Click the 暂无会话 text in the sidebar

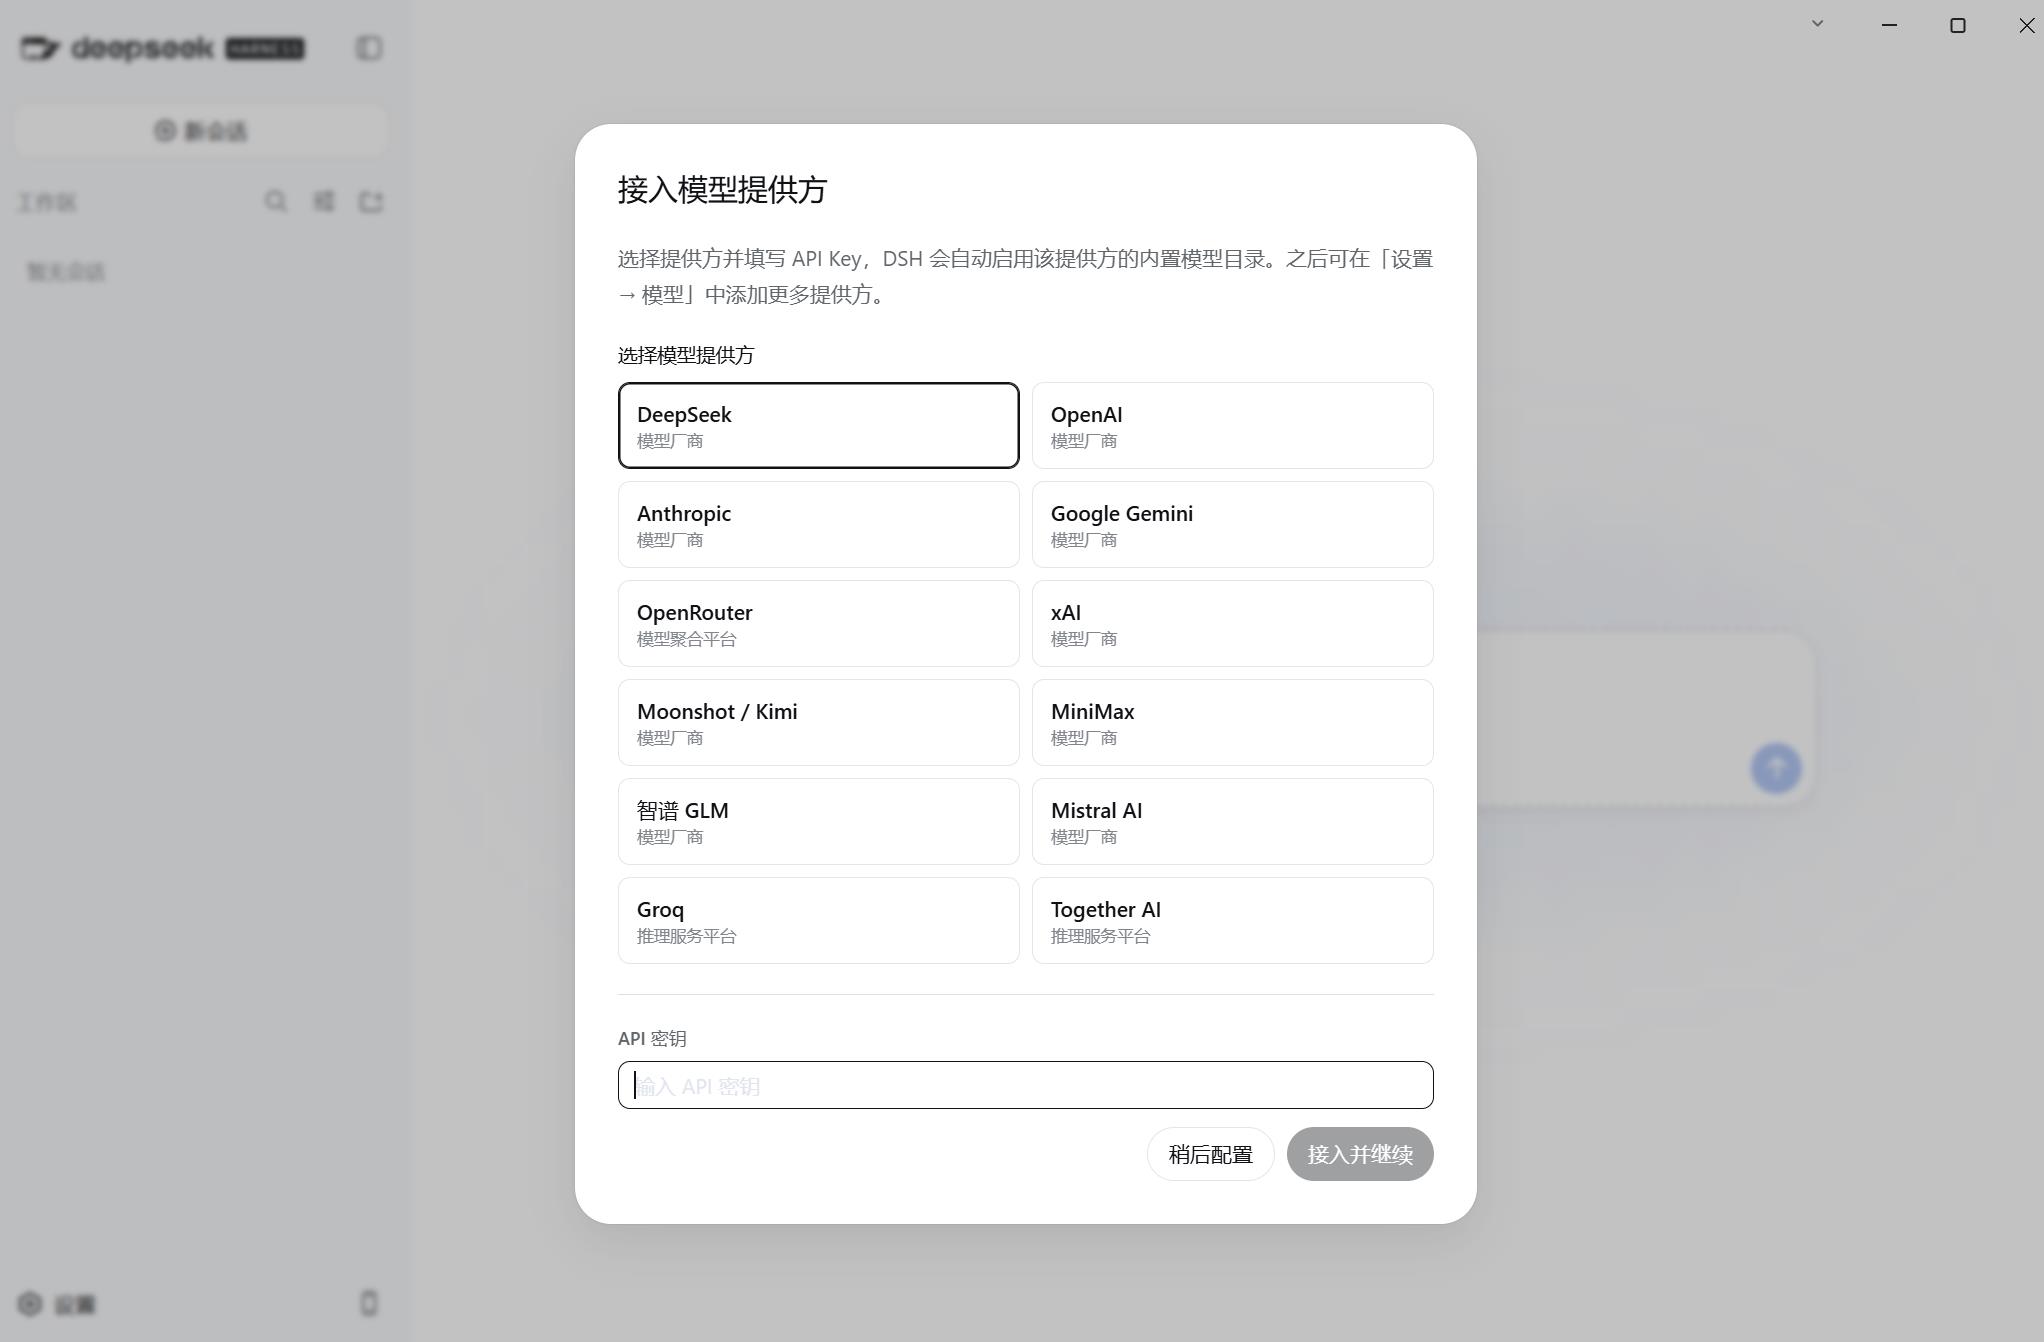(66, 272)
